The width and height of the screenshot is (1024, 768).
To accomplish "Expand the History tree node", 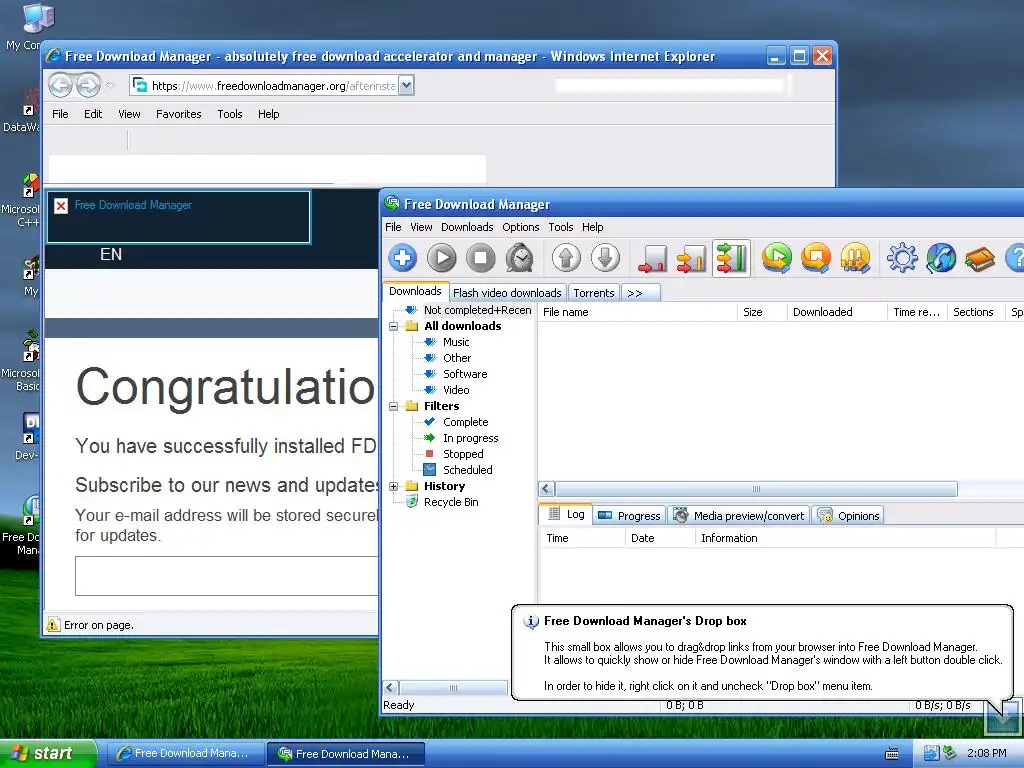I will (393, 486).
